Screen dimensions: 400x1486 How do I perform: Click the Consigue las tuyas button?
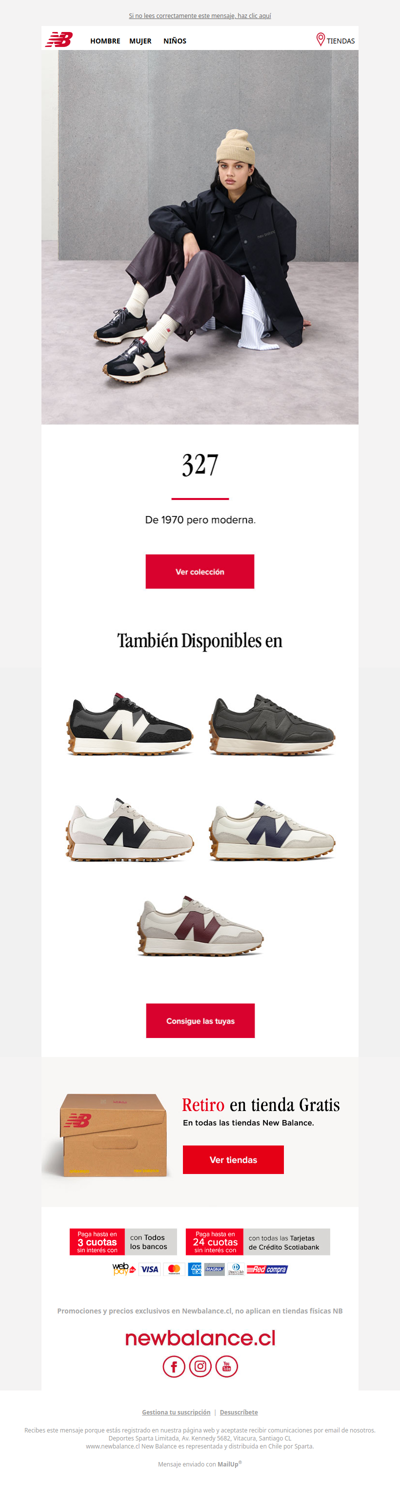(x=200, y=1021)
